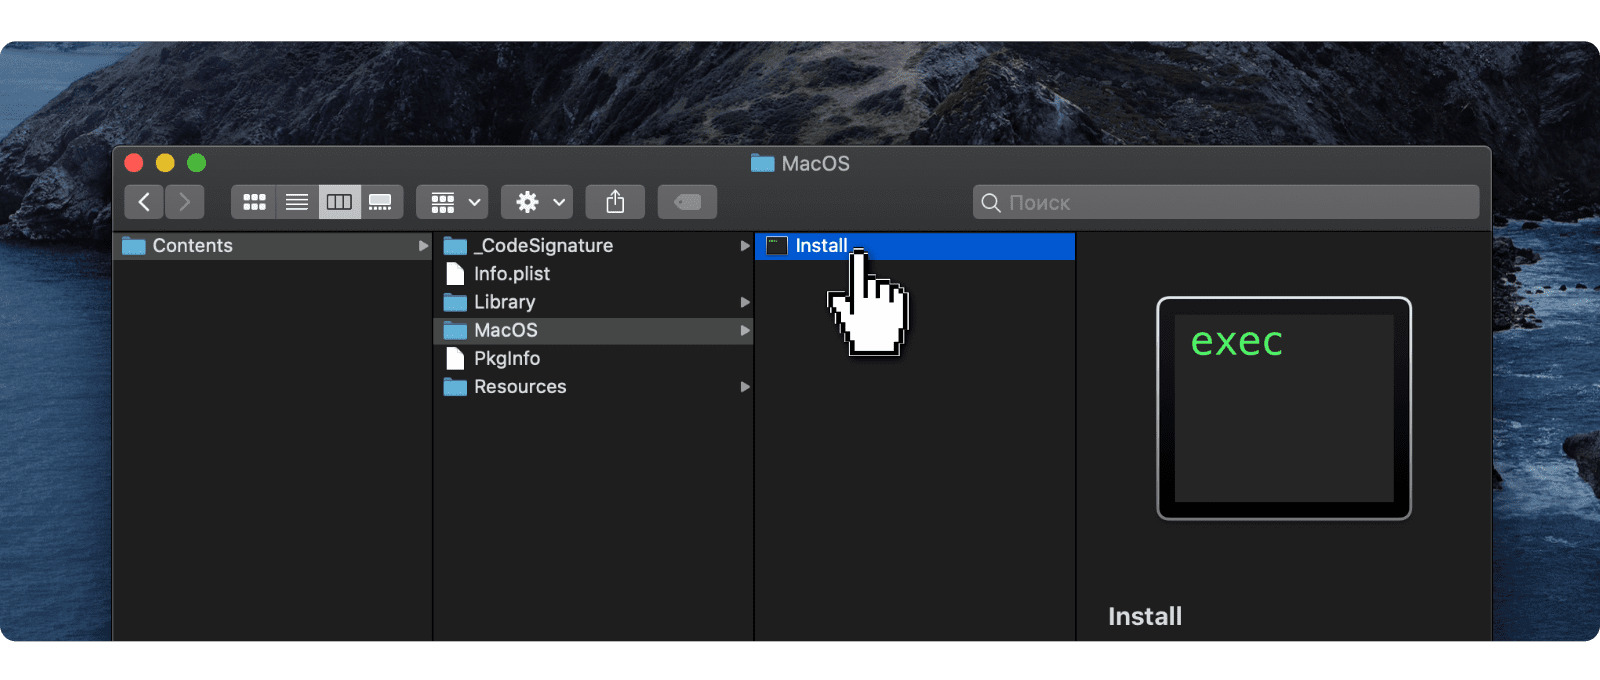The image size is (1600, 680).
Task: Select the Install executable file
Action: coord(820,246)
